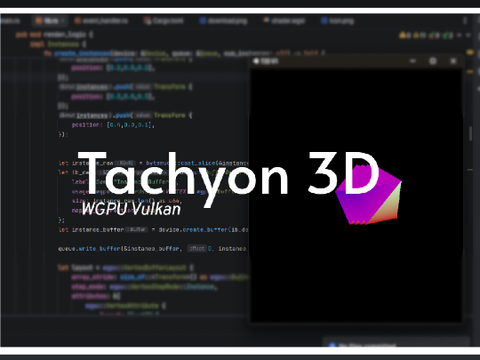
Task: Click the icon.png image file icon
Action: [324, 21]
